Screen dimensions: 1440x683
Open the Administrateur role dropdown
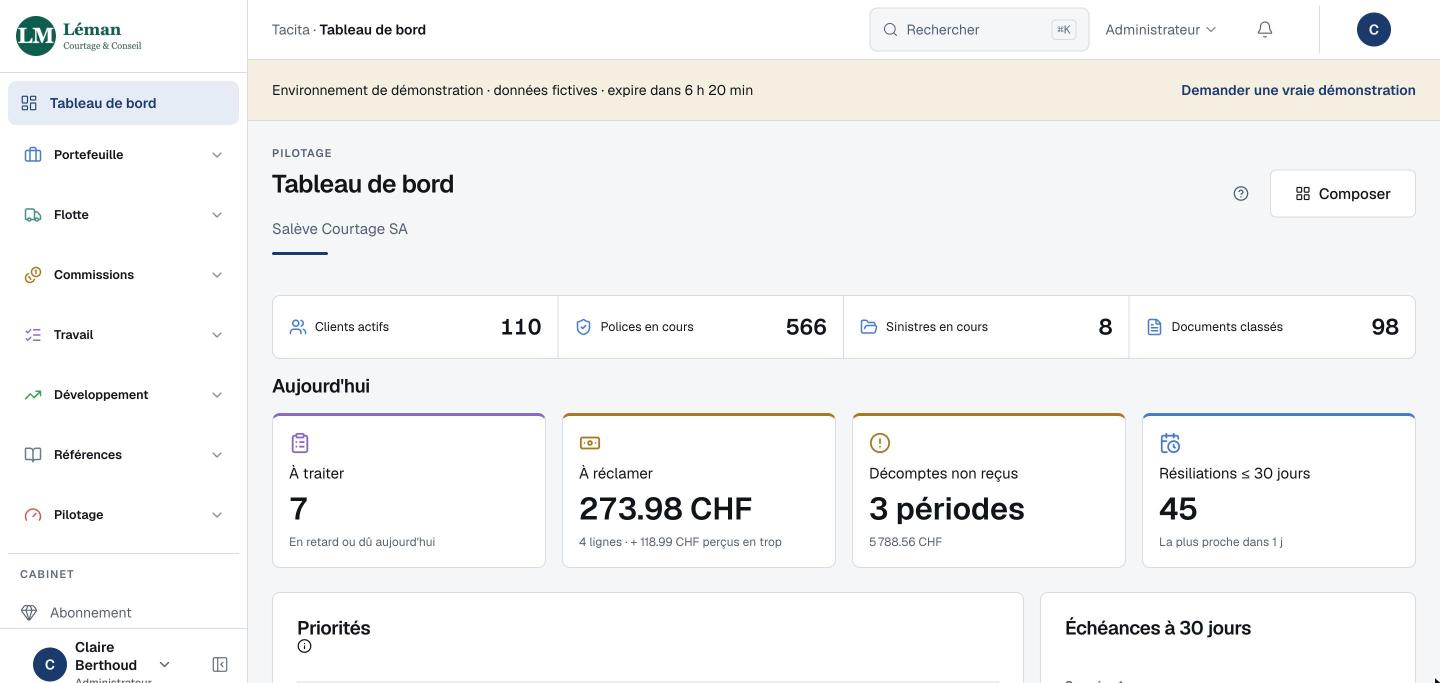(1161, 30)
